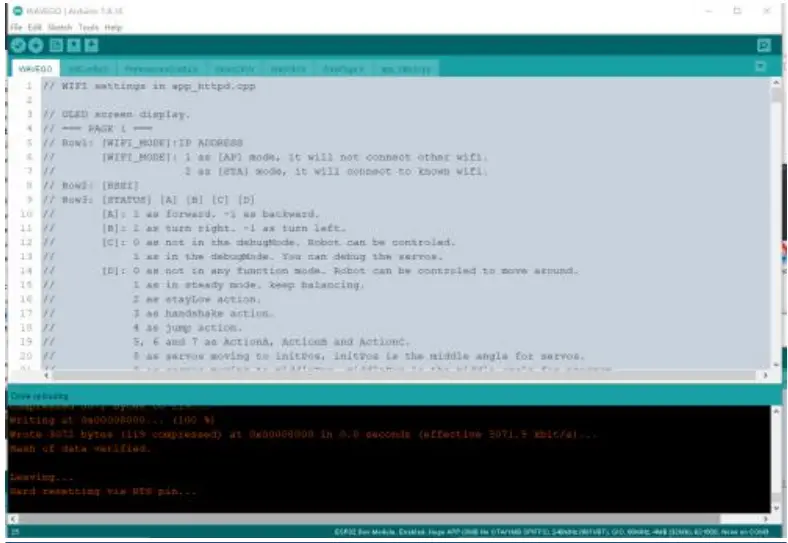
Task: Click the console horizontal scroll-right arrow
Action: [x=765, y=518]
